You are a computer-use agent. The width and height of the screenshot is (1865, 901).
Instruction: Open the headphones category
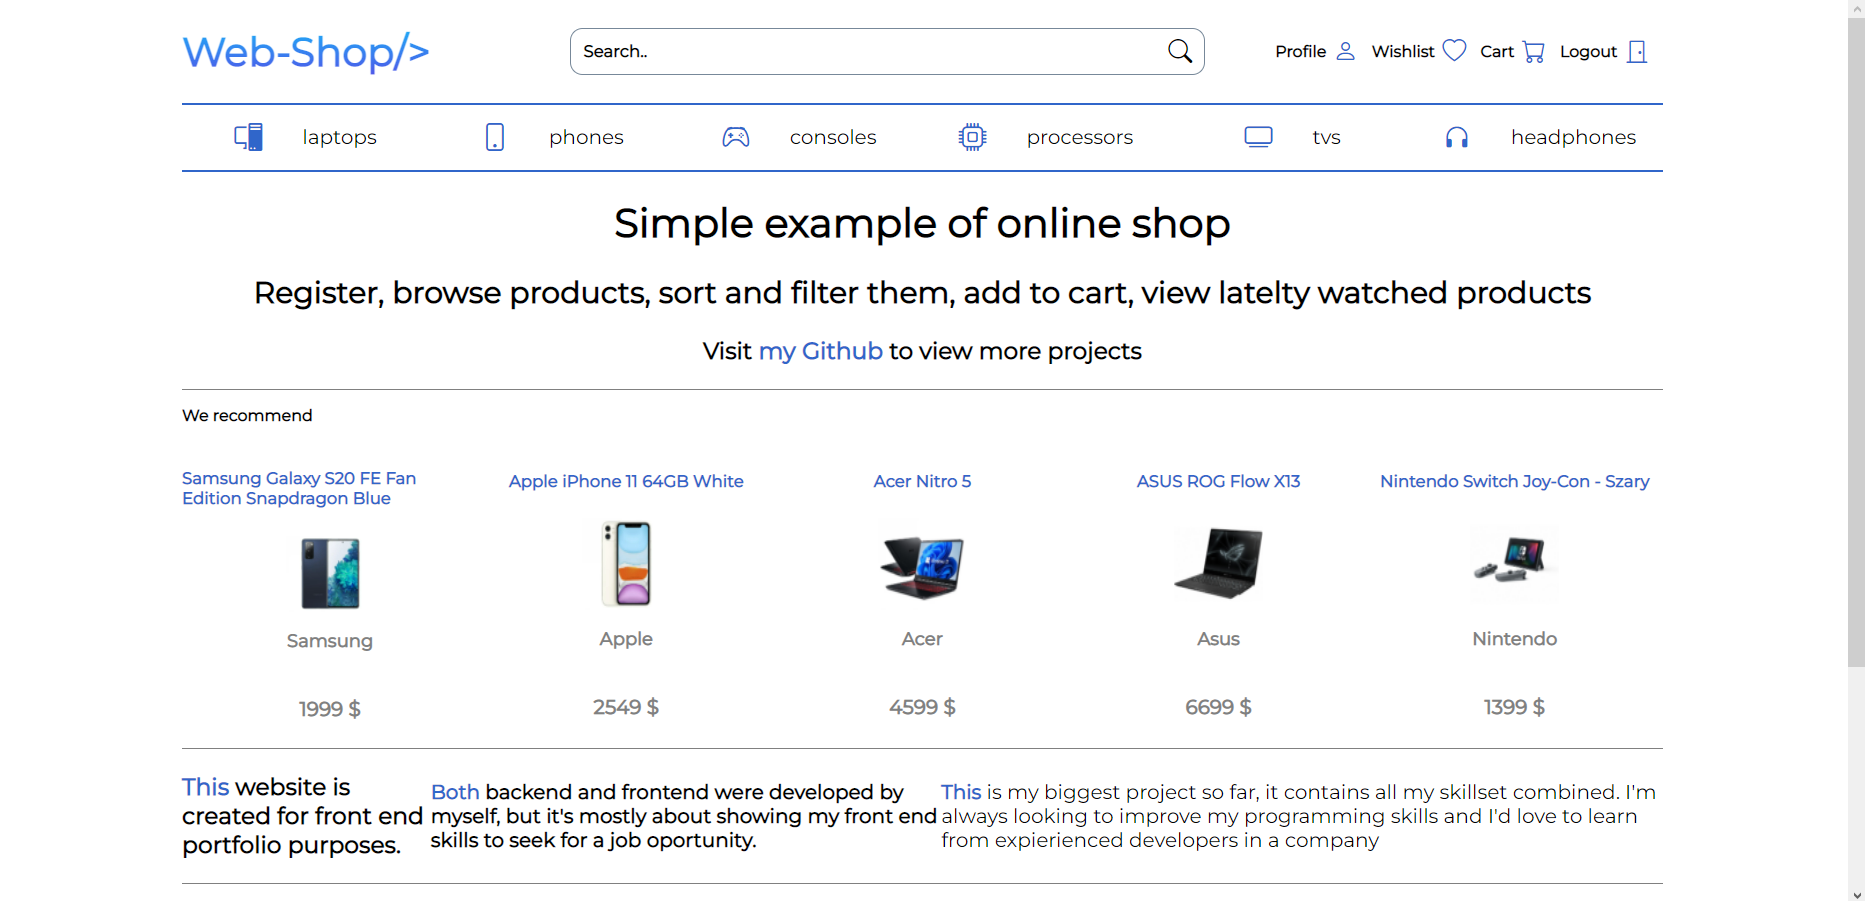[1573, 137]
